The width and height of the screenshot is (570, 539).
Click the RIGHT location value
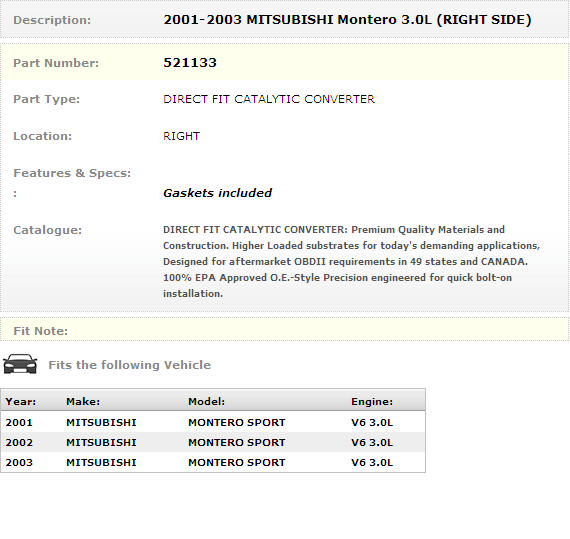coord(181,136)
